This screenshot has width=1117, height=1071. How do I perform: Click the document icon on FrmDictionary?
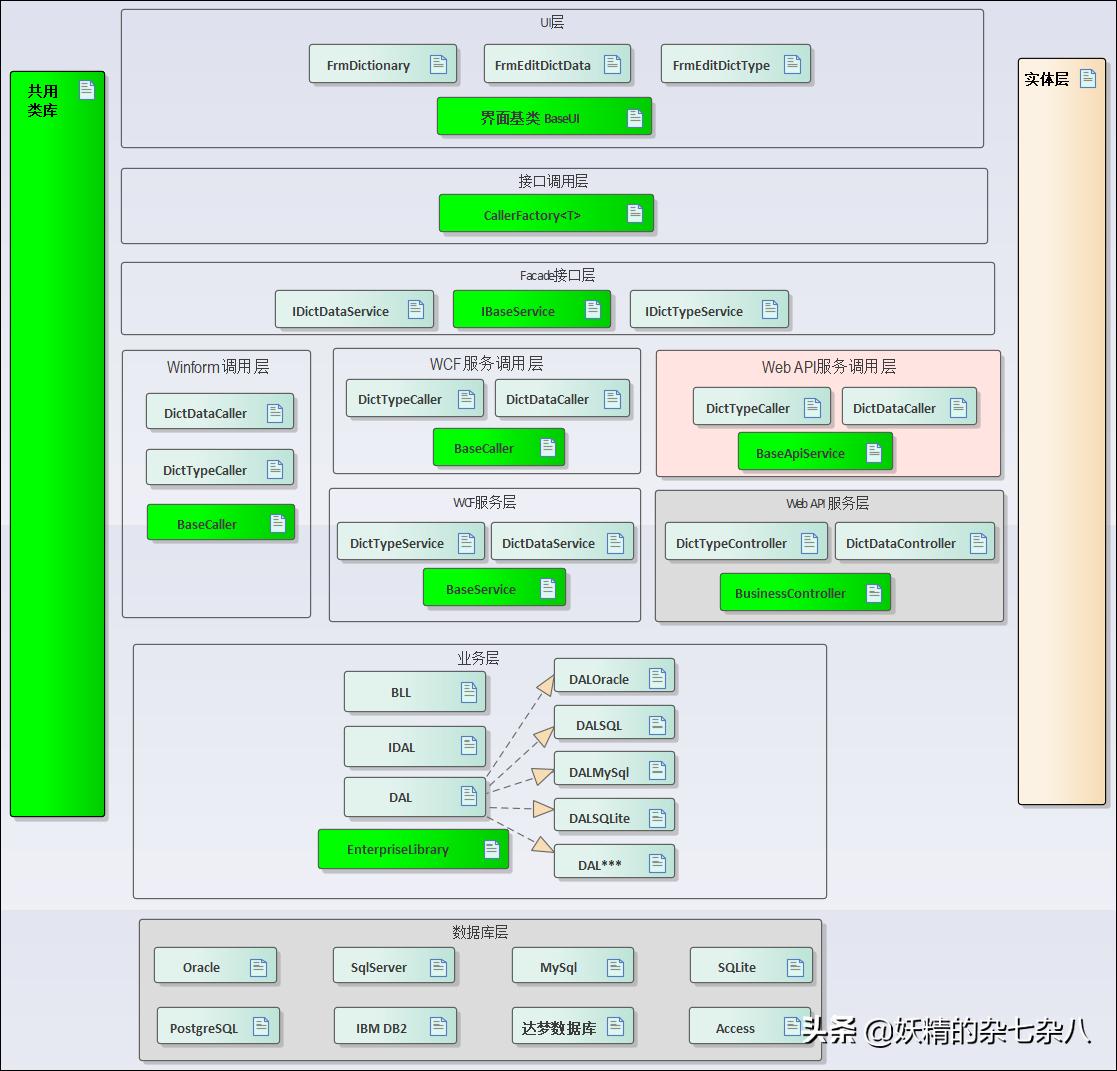click(x=438, y=63)
